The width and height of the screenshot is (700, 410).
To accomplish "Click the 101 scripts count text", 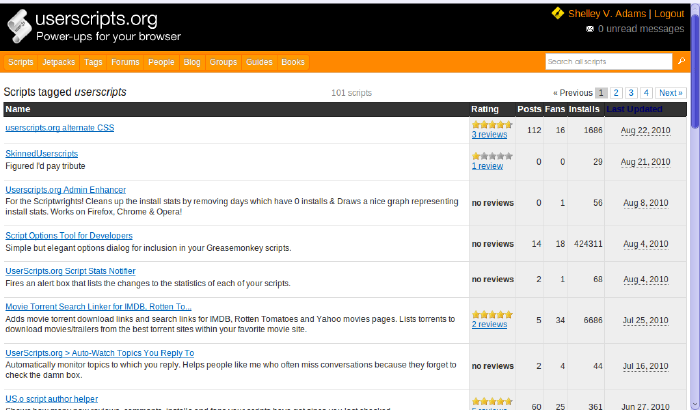I will pos(351,93).
